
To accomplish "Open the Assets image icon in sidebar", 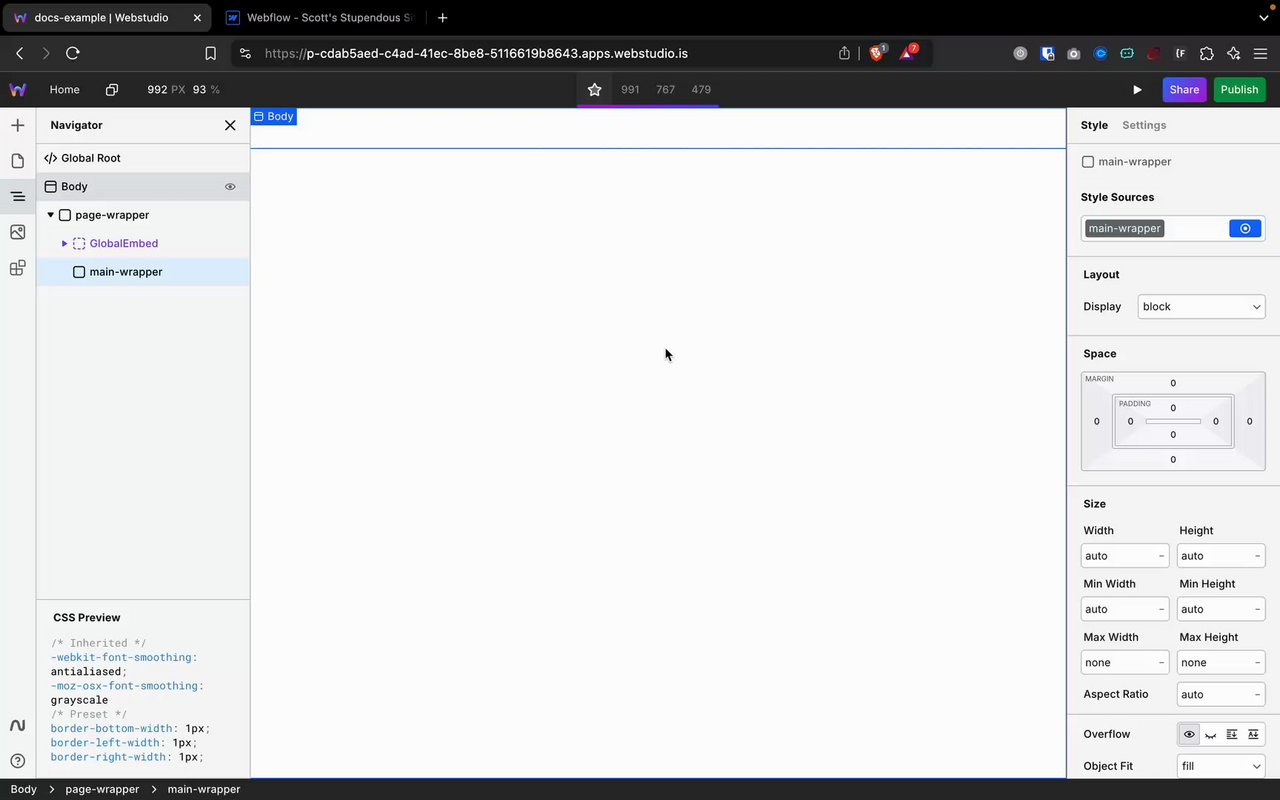I will tap(17, 232).
